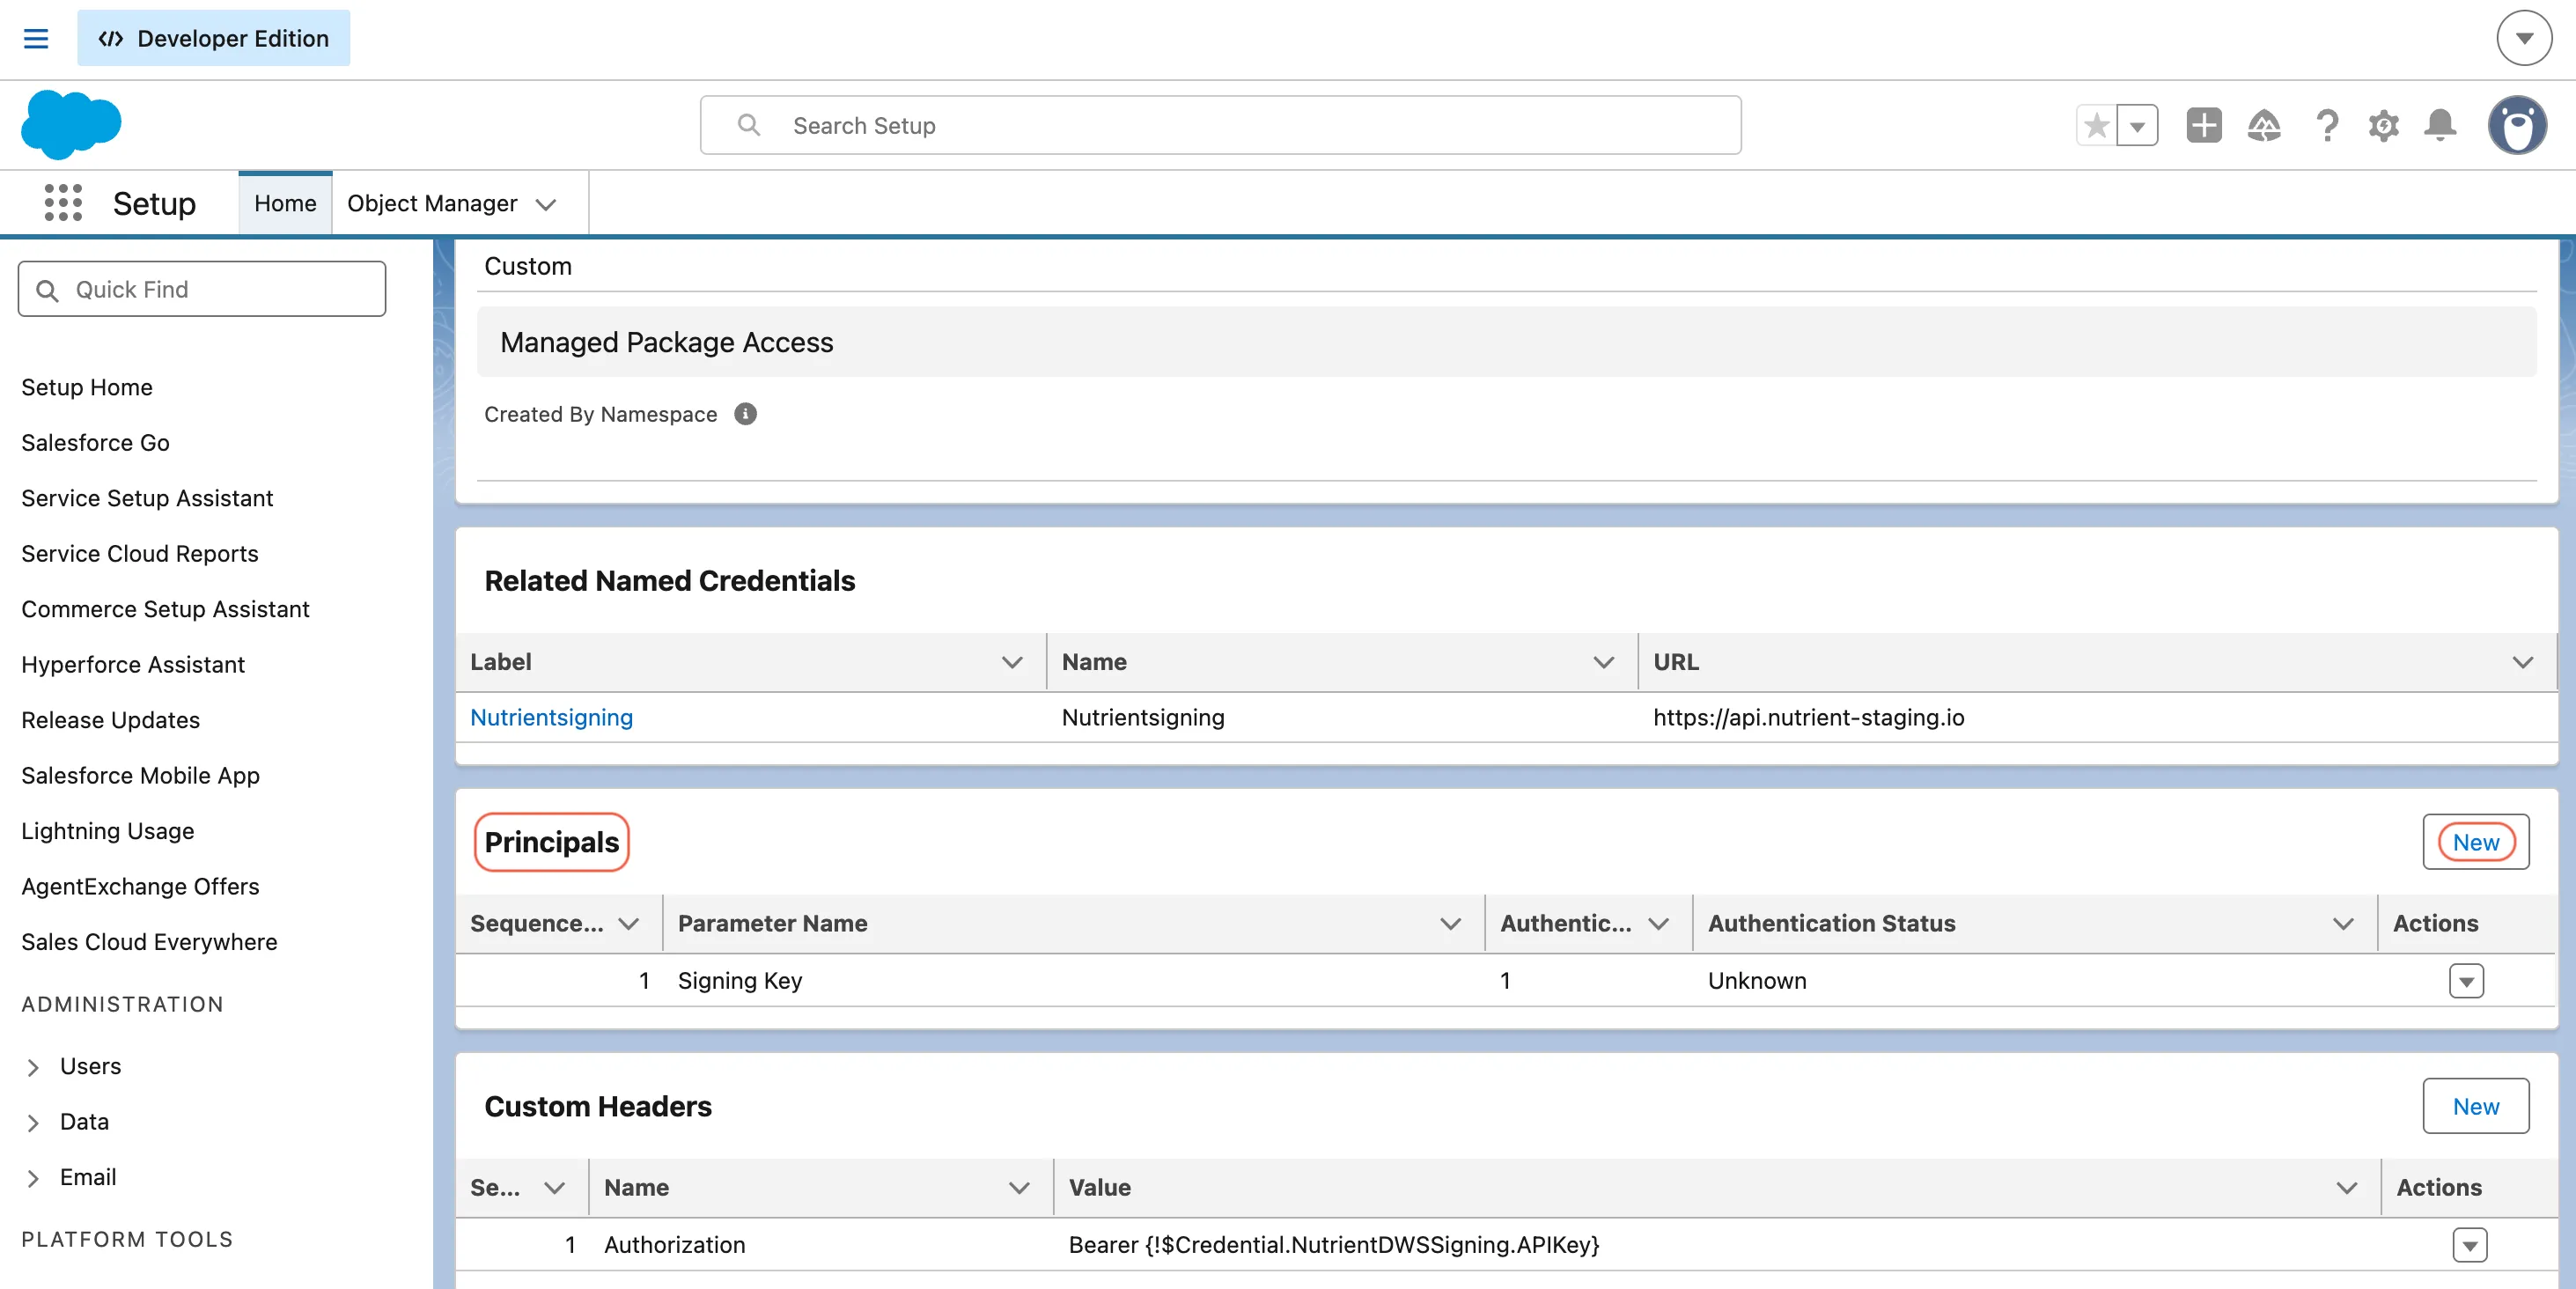Open Service Setup Assistant

pyautogui.click(x=147, y=498)
